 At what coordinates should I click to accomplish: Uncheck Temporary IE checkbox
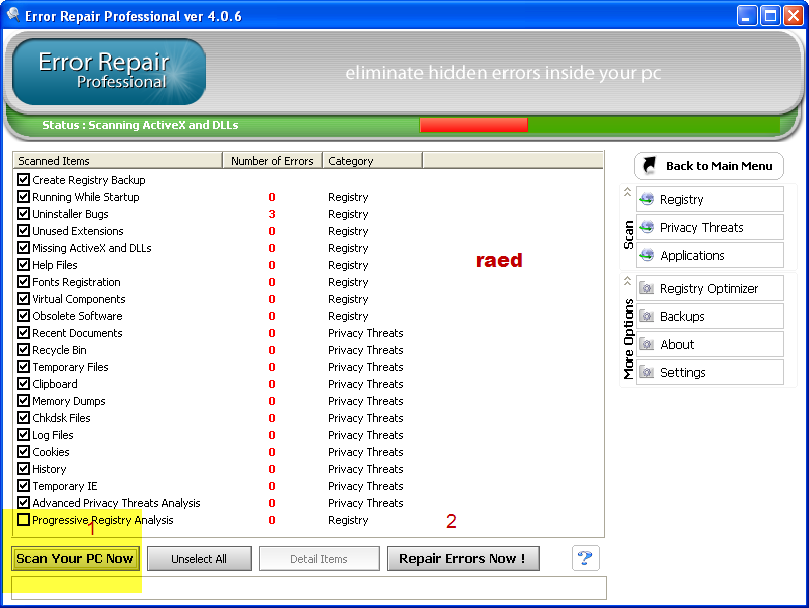coord(23,486)
